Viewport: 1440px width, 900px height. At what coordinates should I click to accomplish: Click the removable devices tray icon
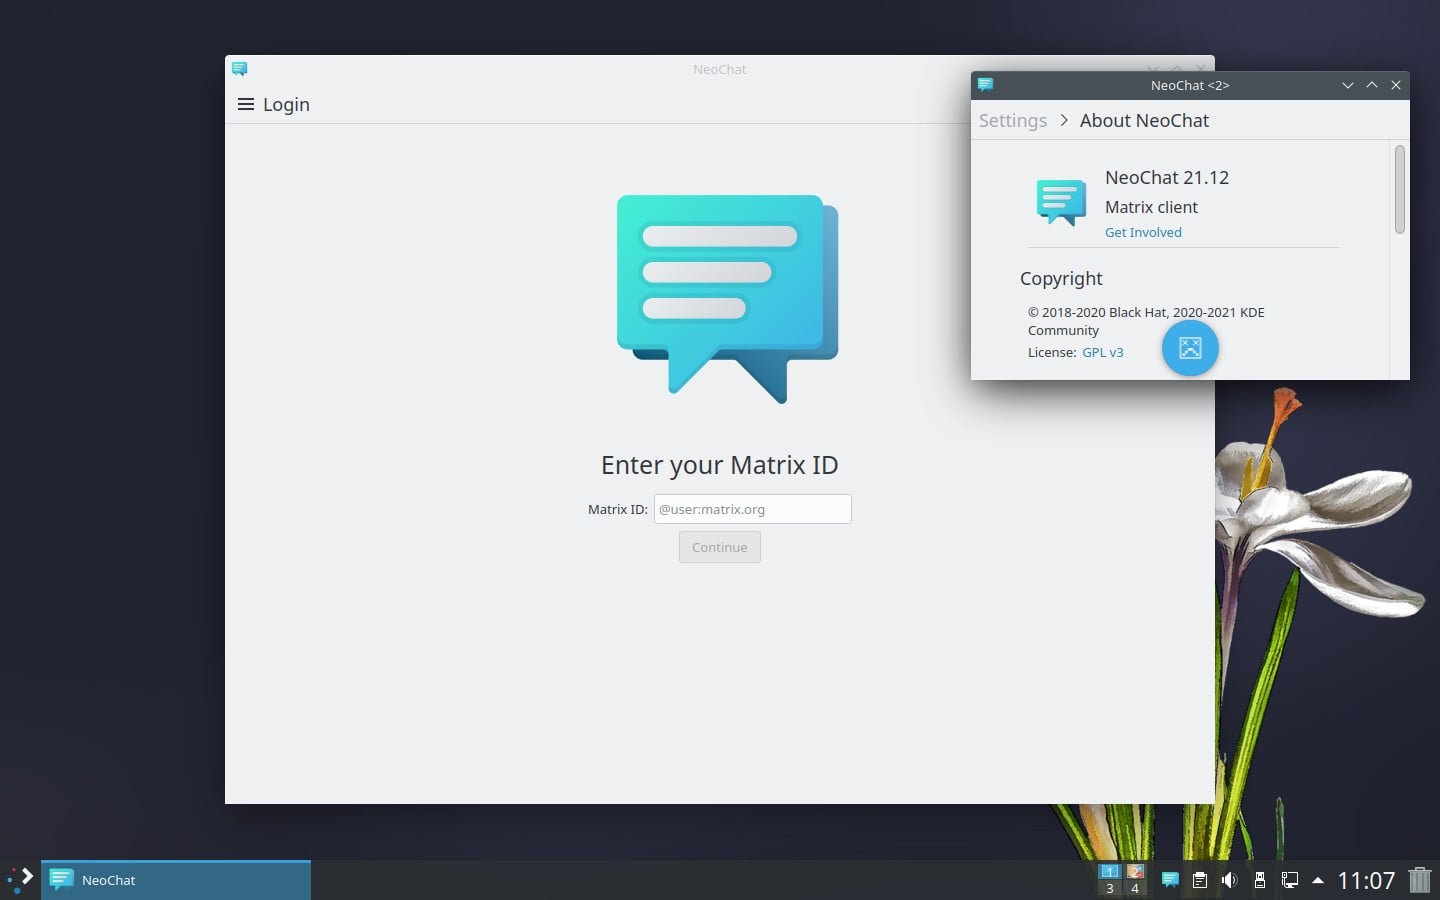tap(1260, 881)
